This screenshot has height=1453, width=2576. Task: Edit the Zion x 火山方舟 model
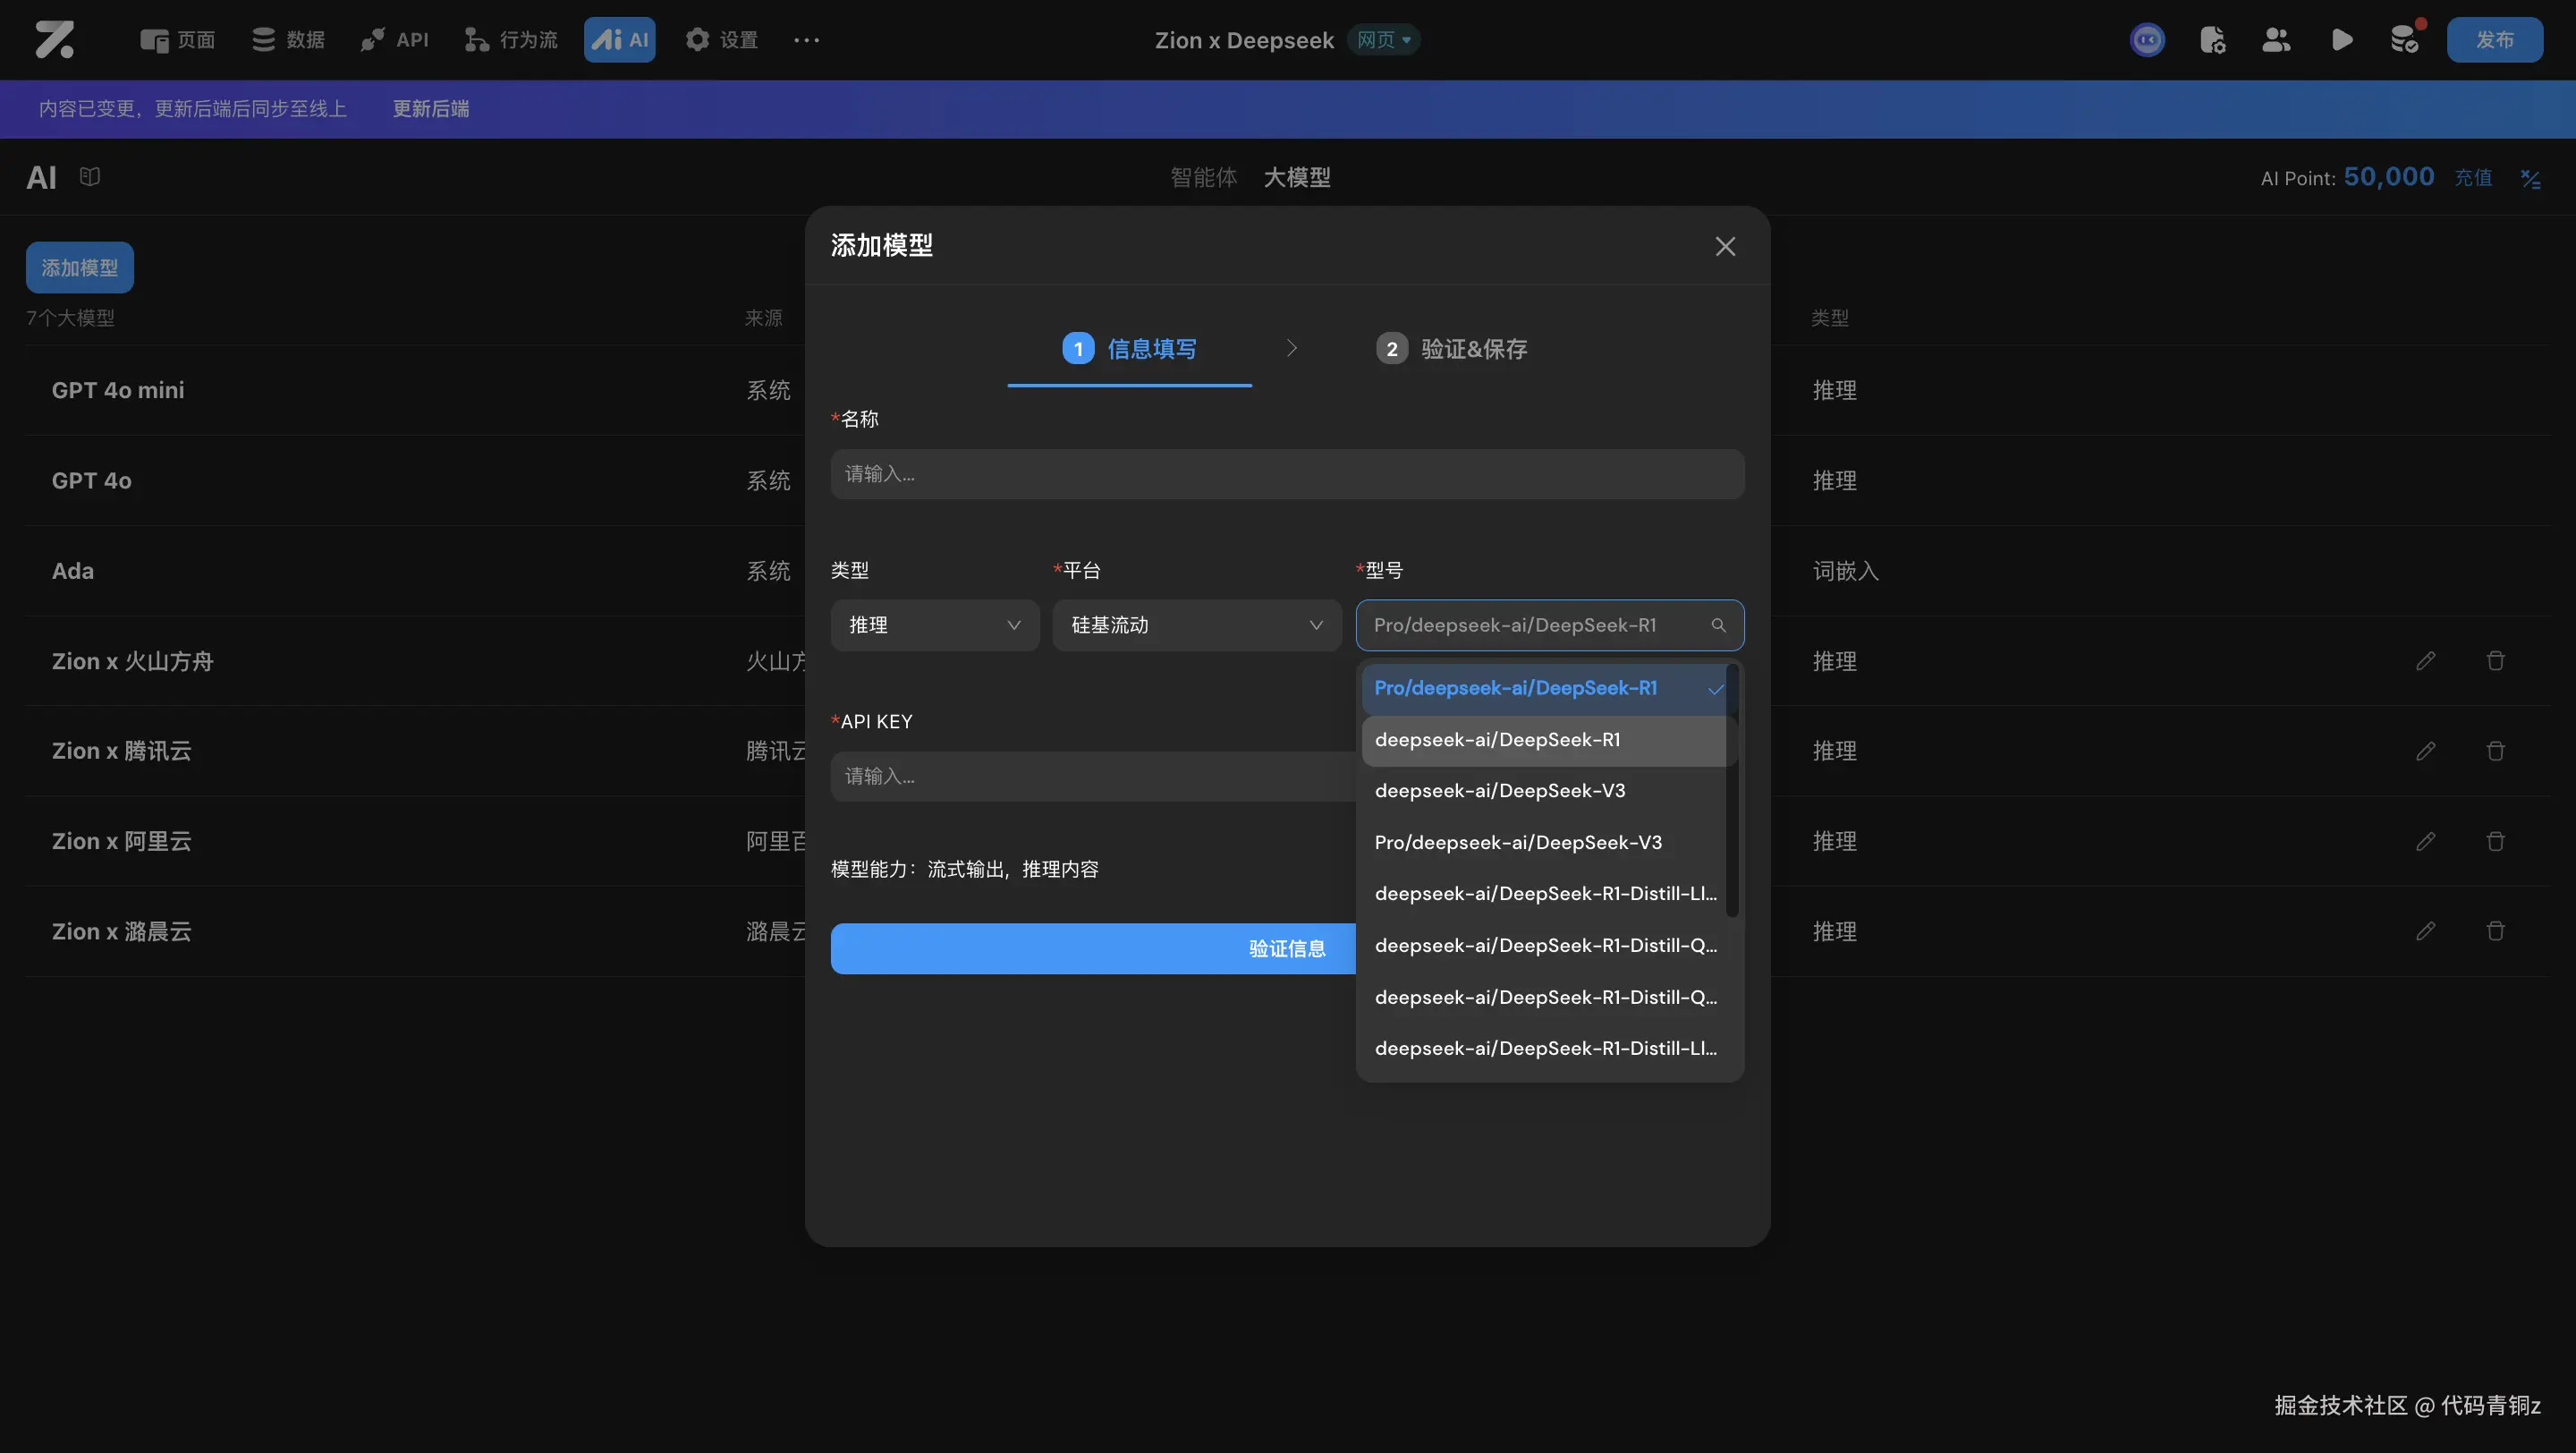(x=2425, y=661)
